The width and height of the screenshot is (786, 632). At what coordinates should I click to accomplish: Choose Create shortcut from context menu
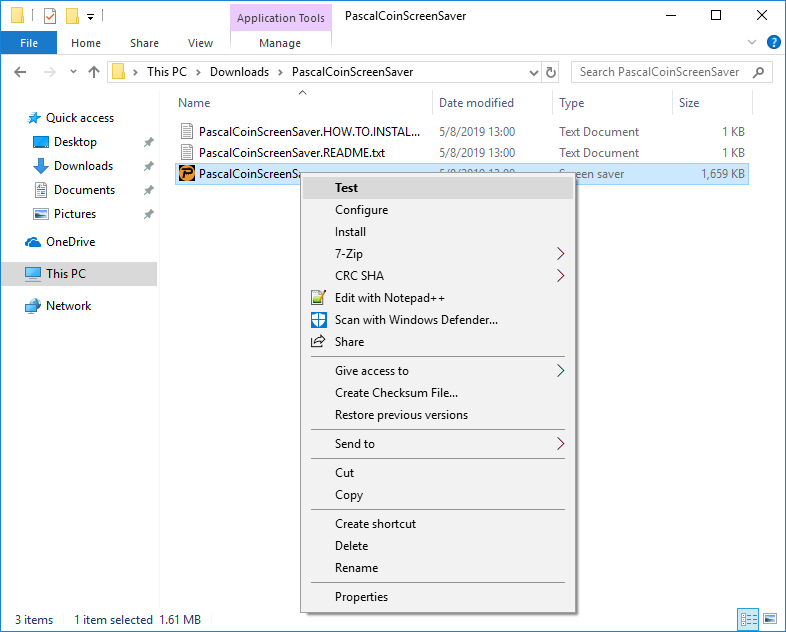[x=438, y=524]
